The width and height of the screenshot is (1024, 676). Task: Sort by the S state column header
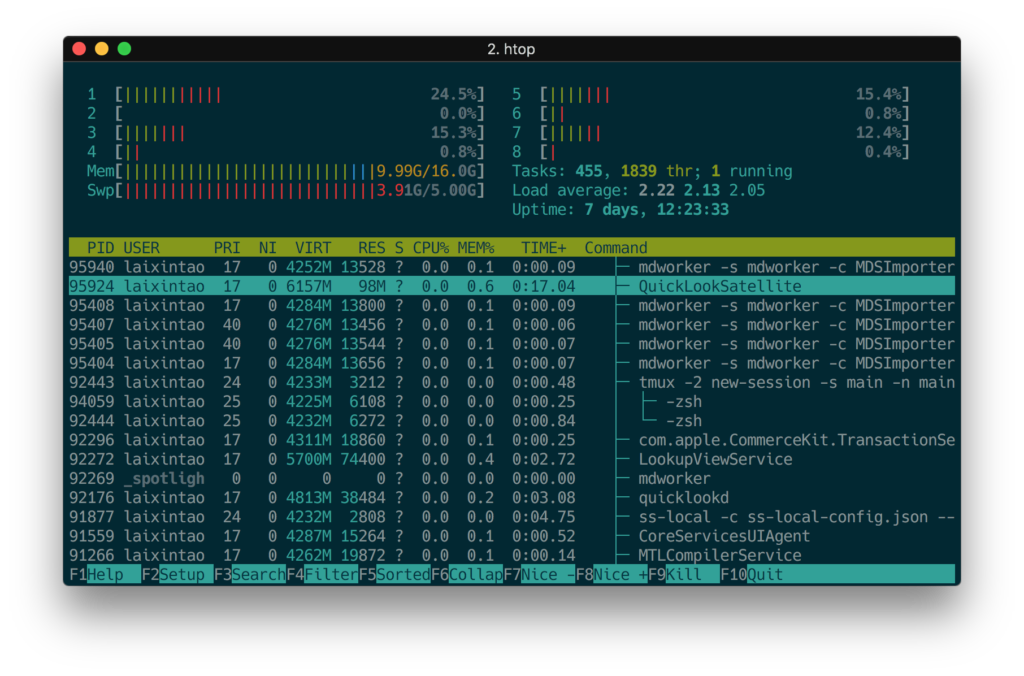[399, 248]
